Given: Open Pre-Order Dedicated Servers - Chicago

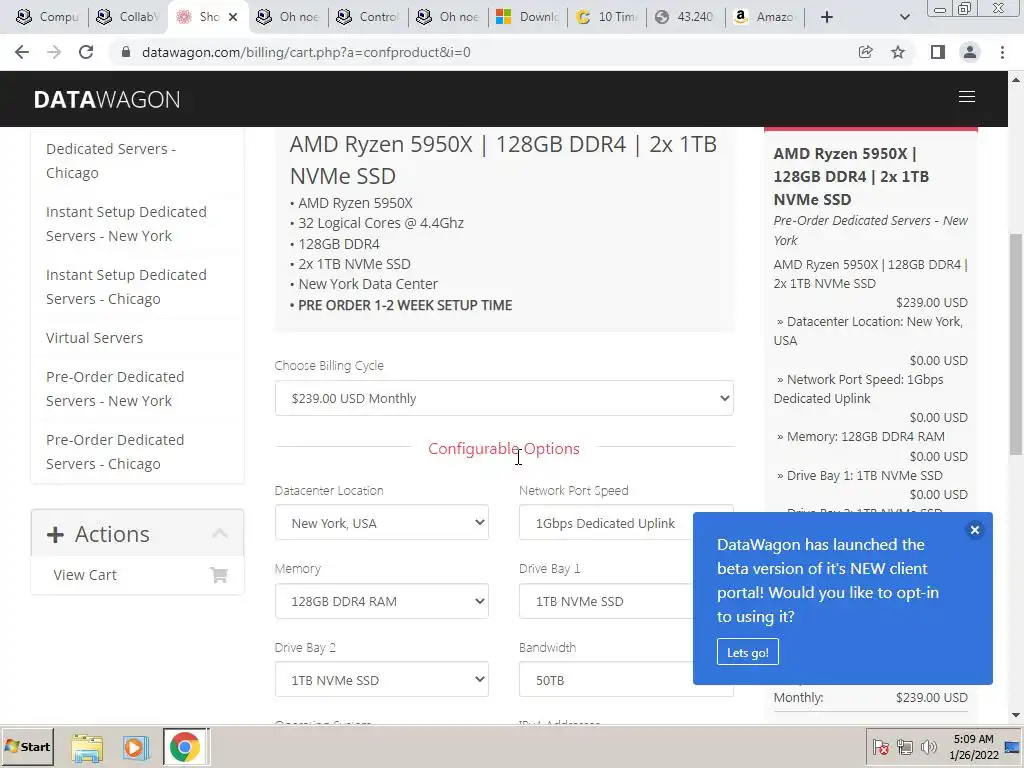Looking at the screenshot, I should [115, 452].
